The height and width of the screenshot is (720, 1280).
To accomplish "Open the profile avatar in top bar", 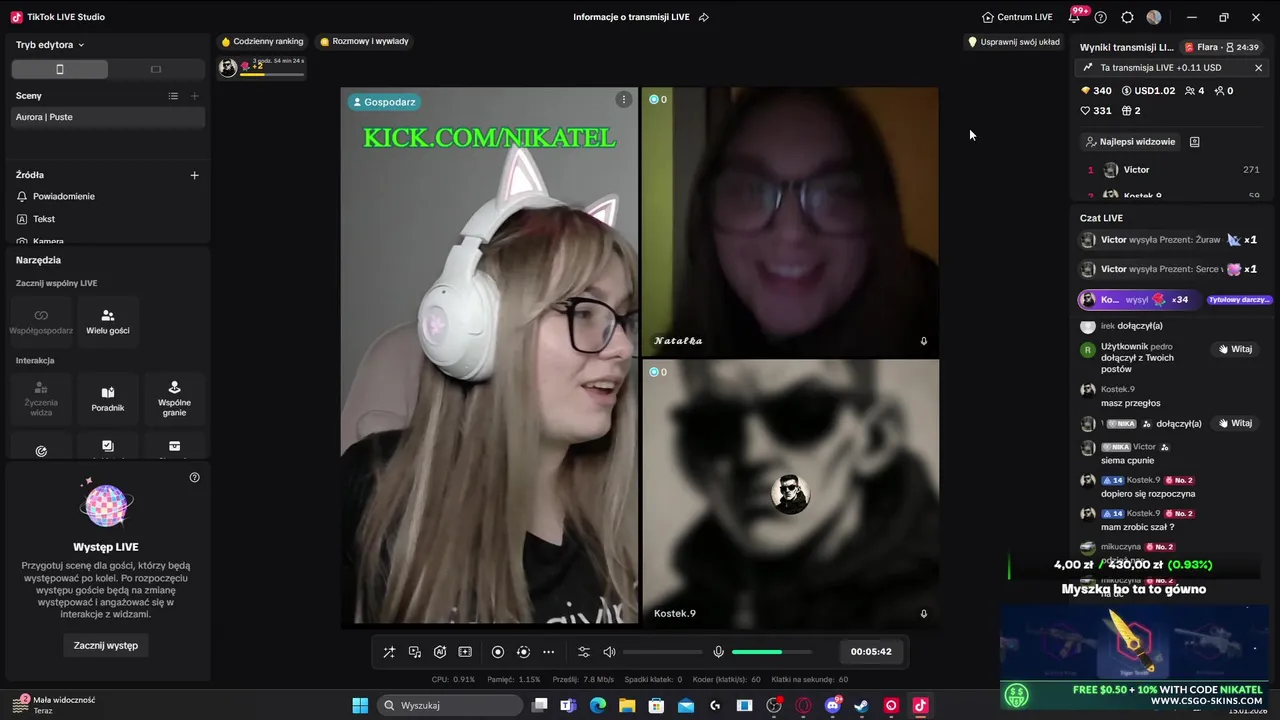I will tap(1154, 17).
